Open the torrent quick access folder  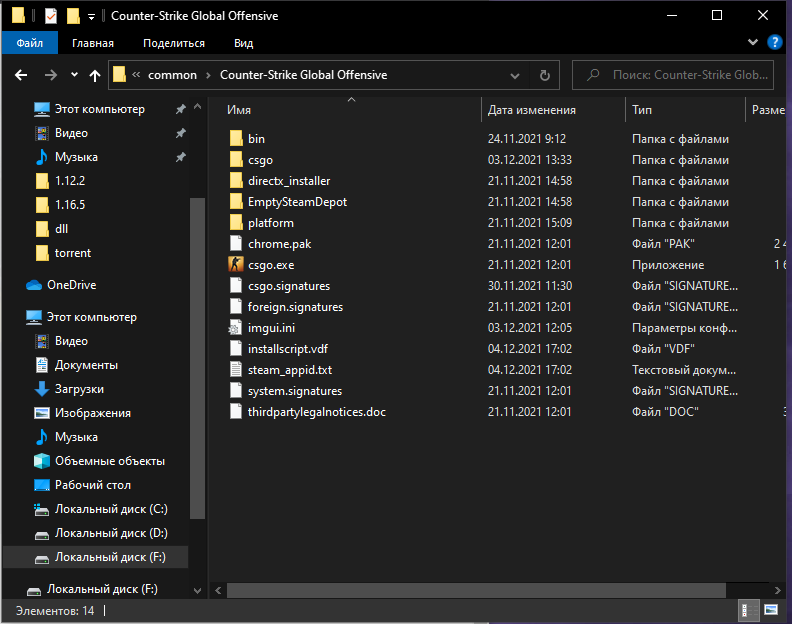click(x=64, y=253)
